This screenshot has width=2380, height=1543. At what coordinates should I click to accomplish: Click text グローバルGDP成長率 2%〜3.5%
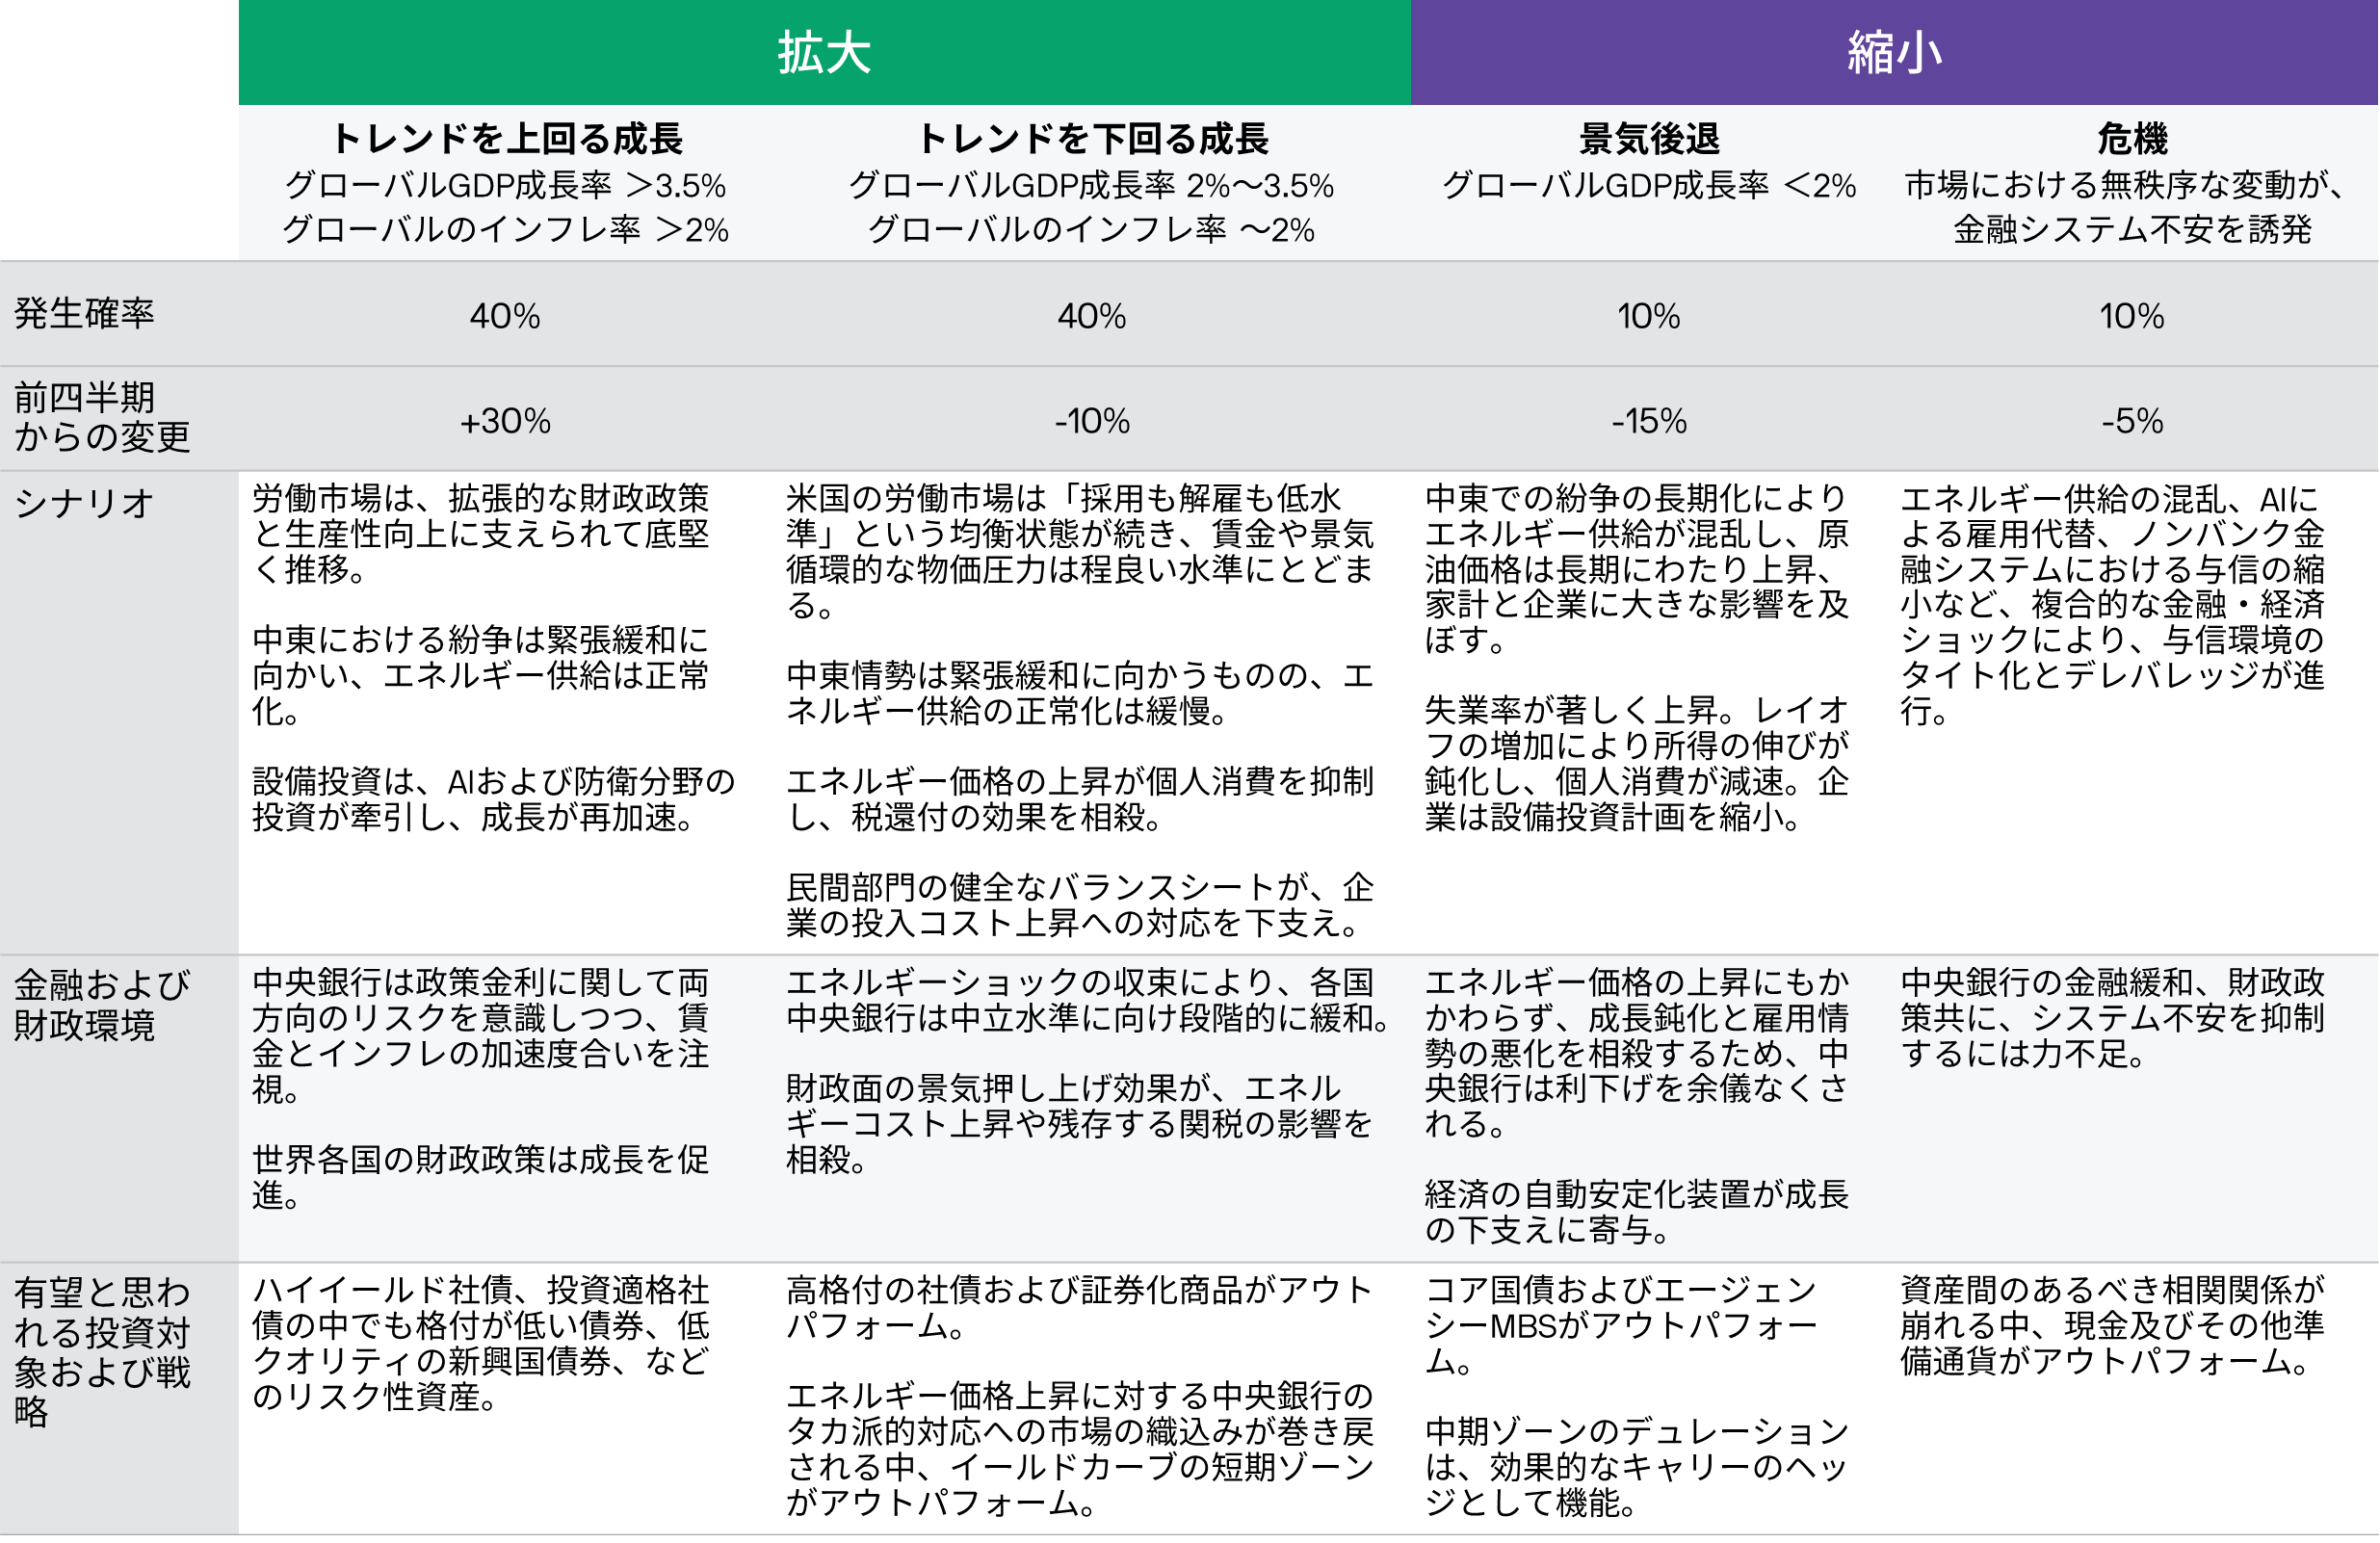pos(1092,185)
